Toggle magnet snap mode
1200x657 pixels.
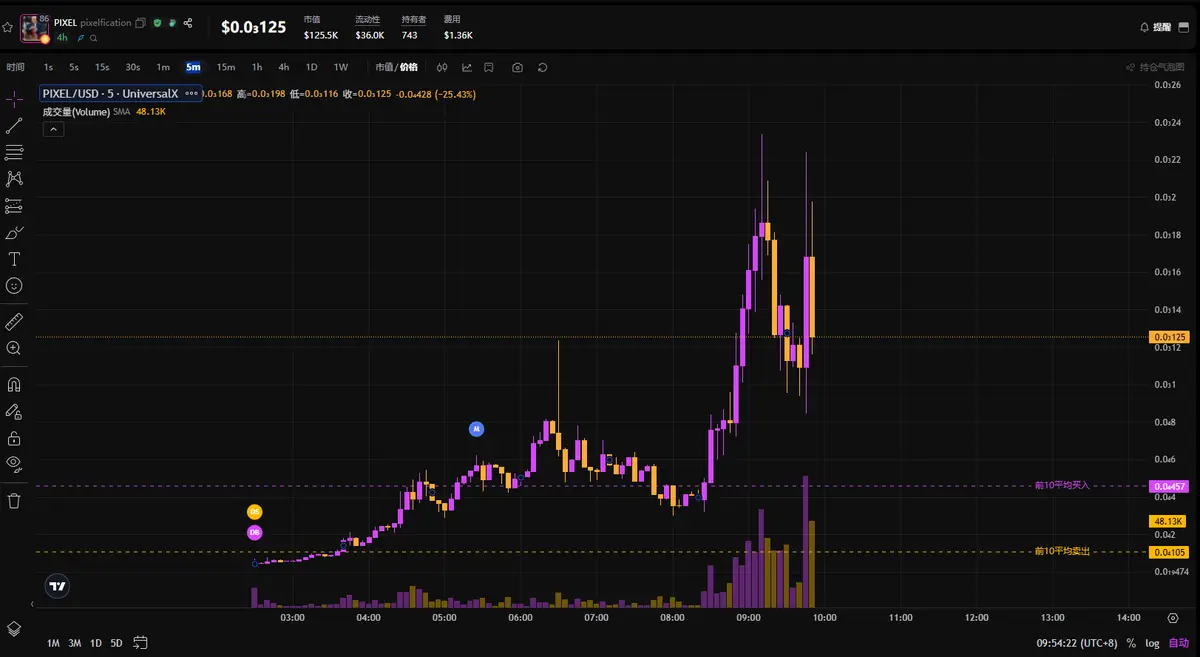coord(14,384)
